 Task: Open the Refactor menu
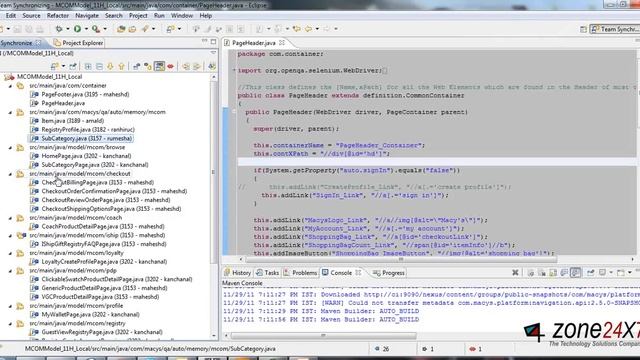pyautogui.click(x=58, y=16)
